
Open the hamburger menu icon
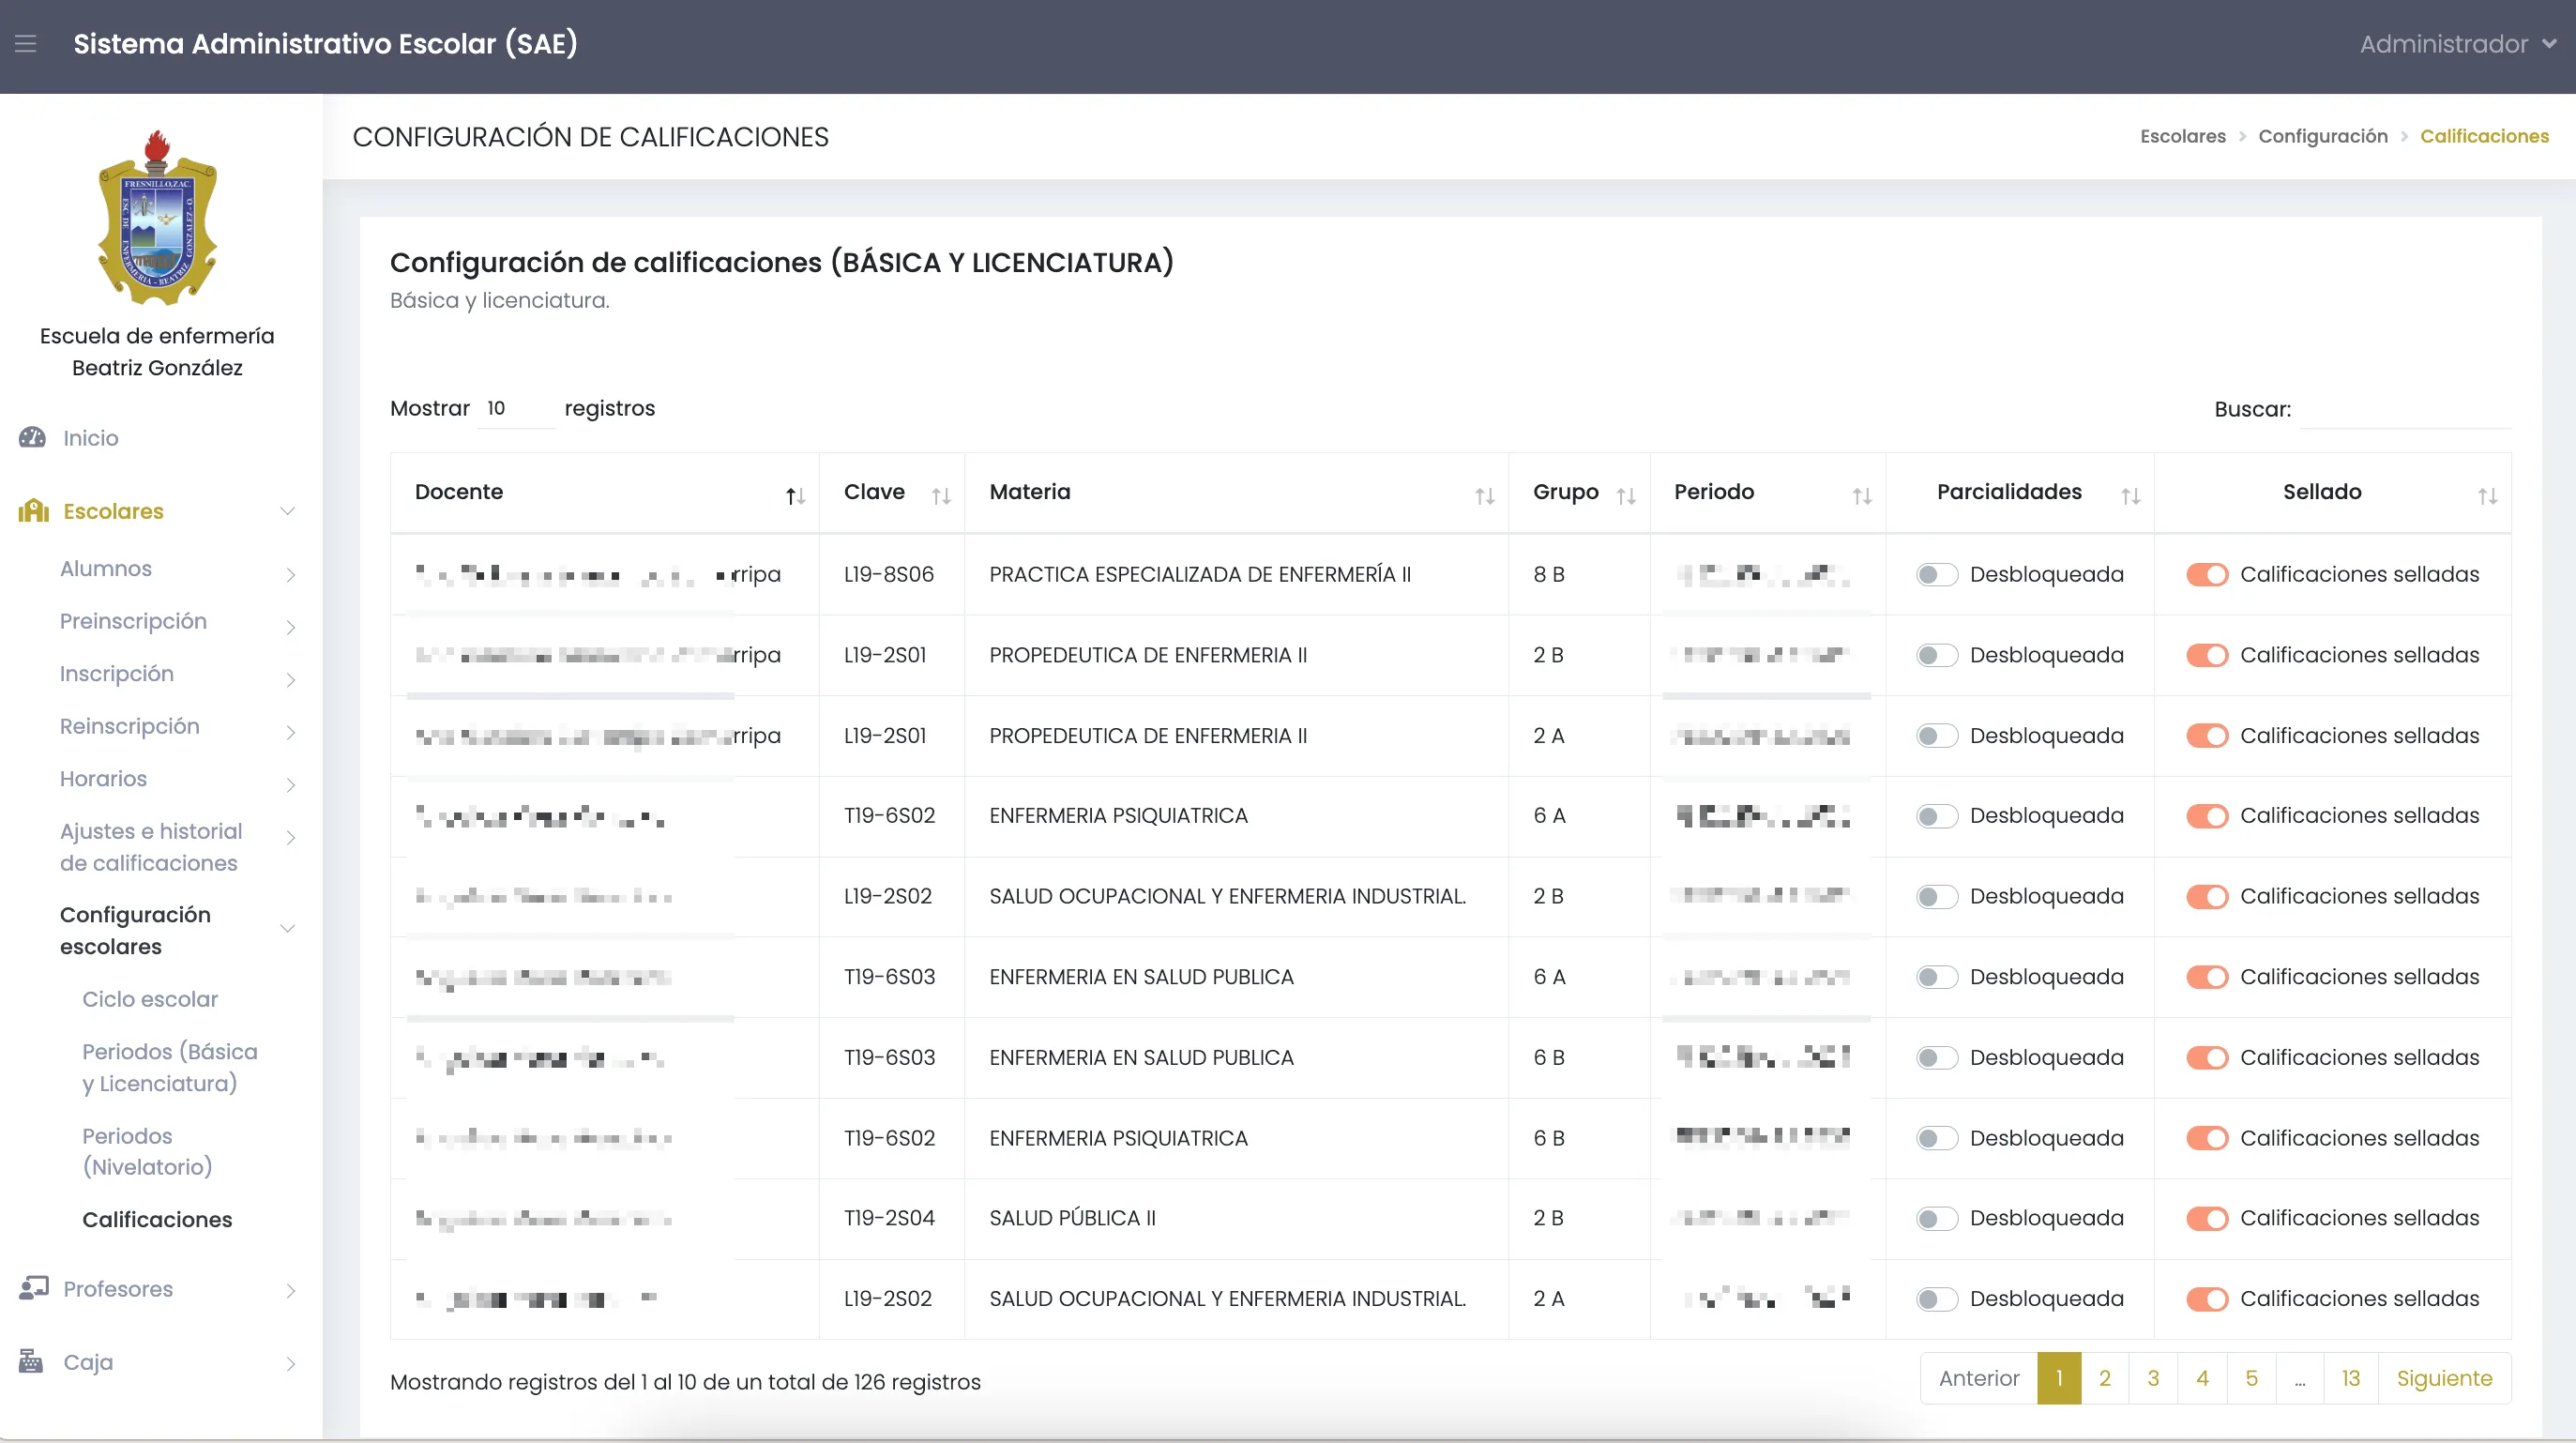(x=26, y=43)
